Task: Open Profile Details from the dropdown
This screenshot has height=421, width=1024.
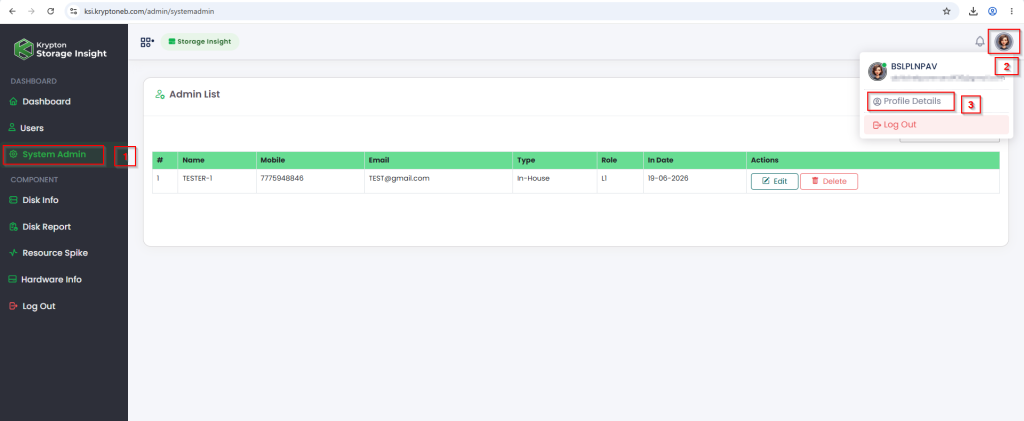Action: click(x=912, y=101)
